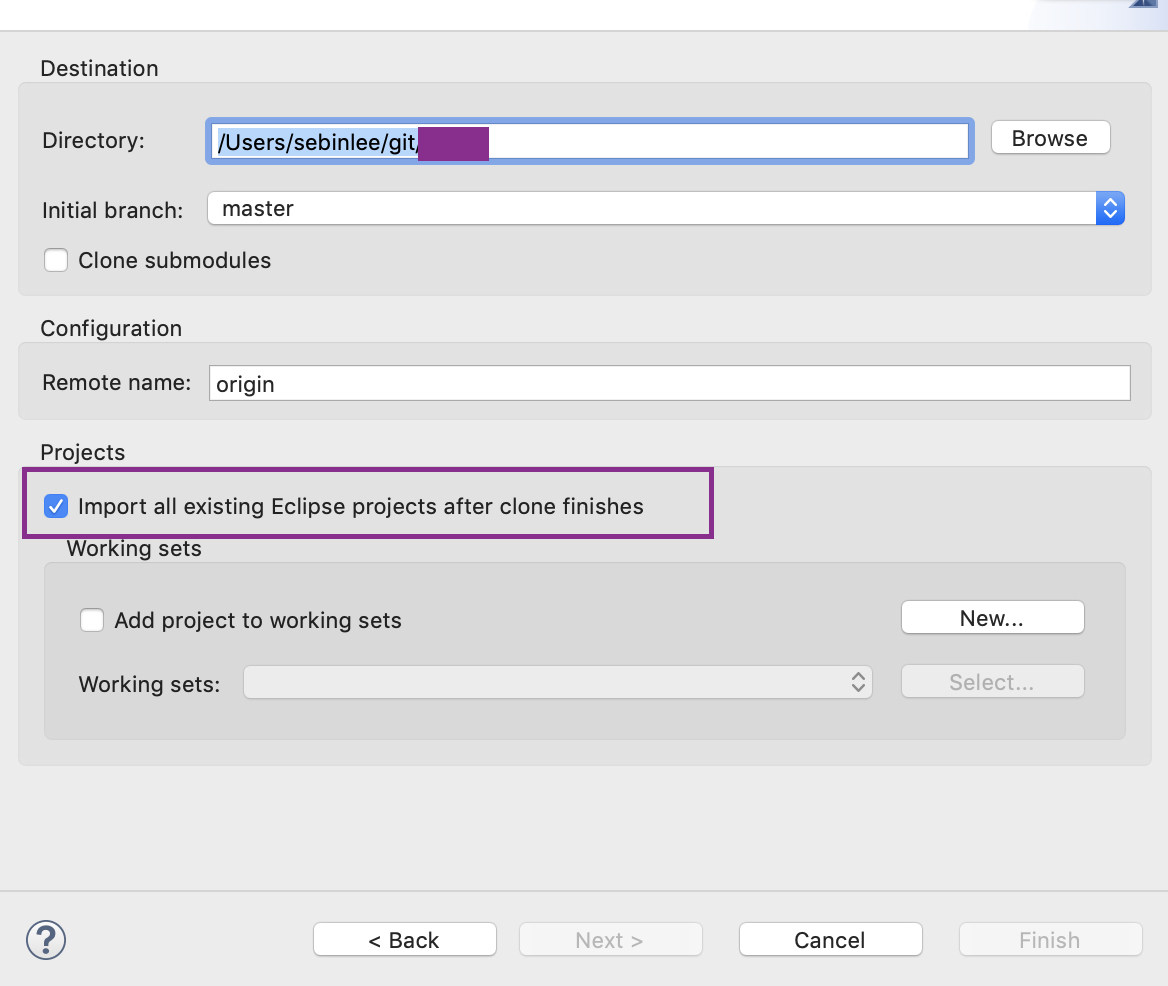Image resolution: width=1168 pixels, height=986 pixels.
Task: Tick the Add project to working sets checkbox
Action: tap(92, 621)
